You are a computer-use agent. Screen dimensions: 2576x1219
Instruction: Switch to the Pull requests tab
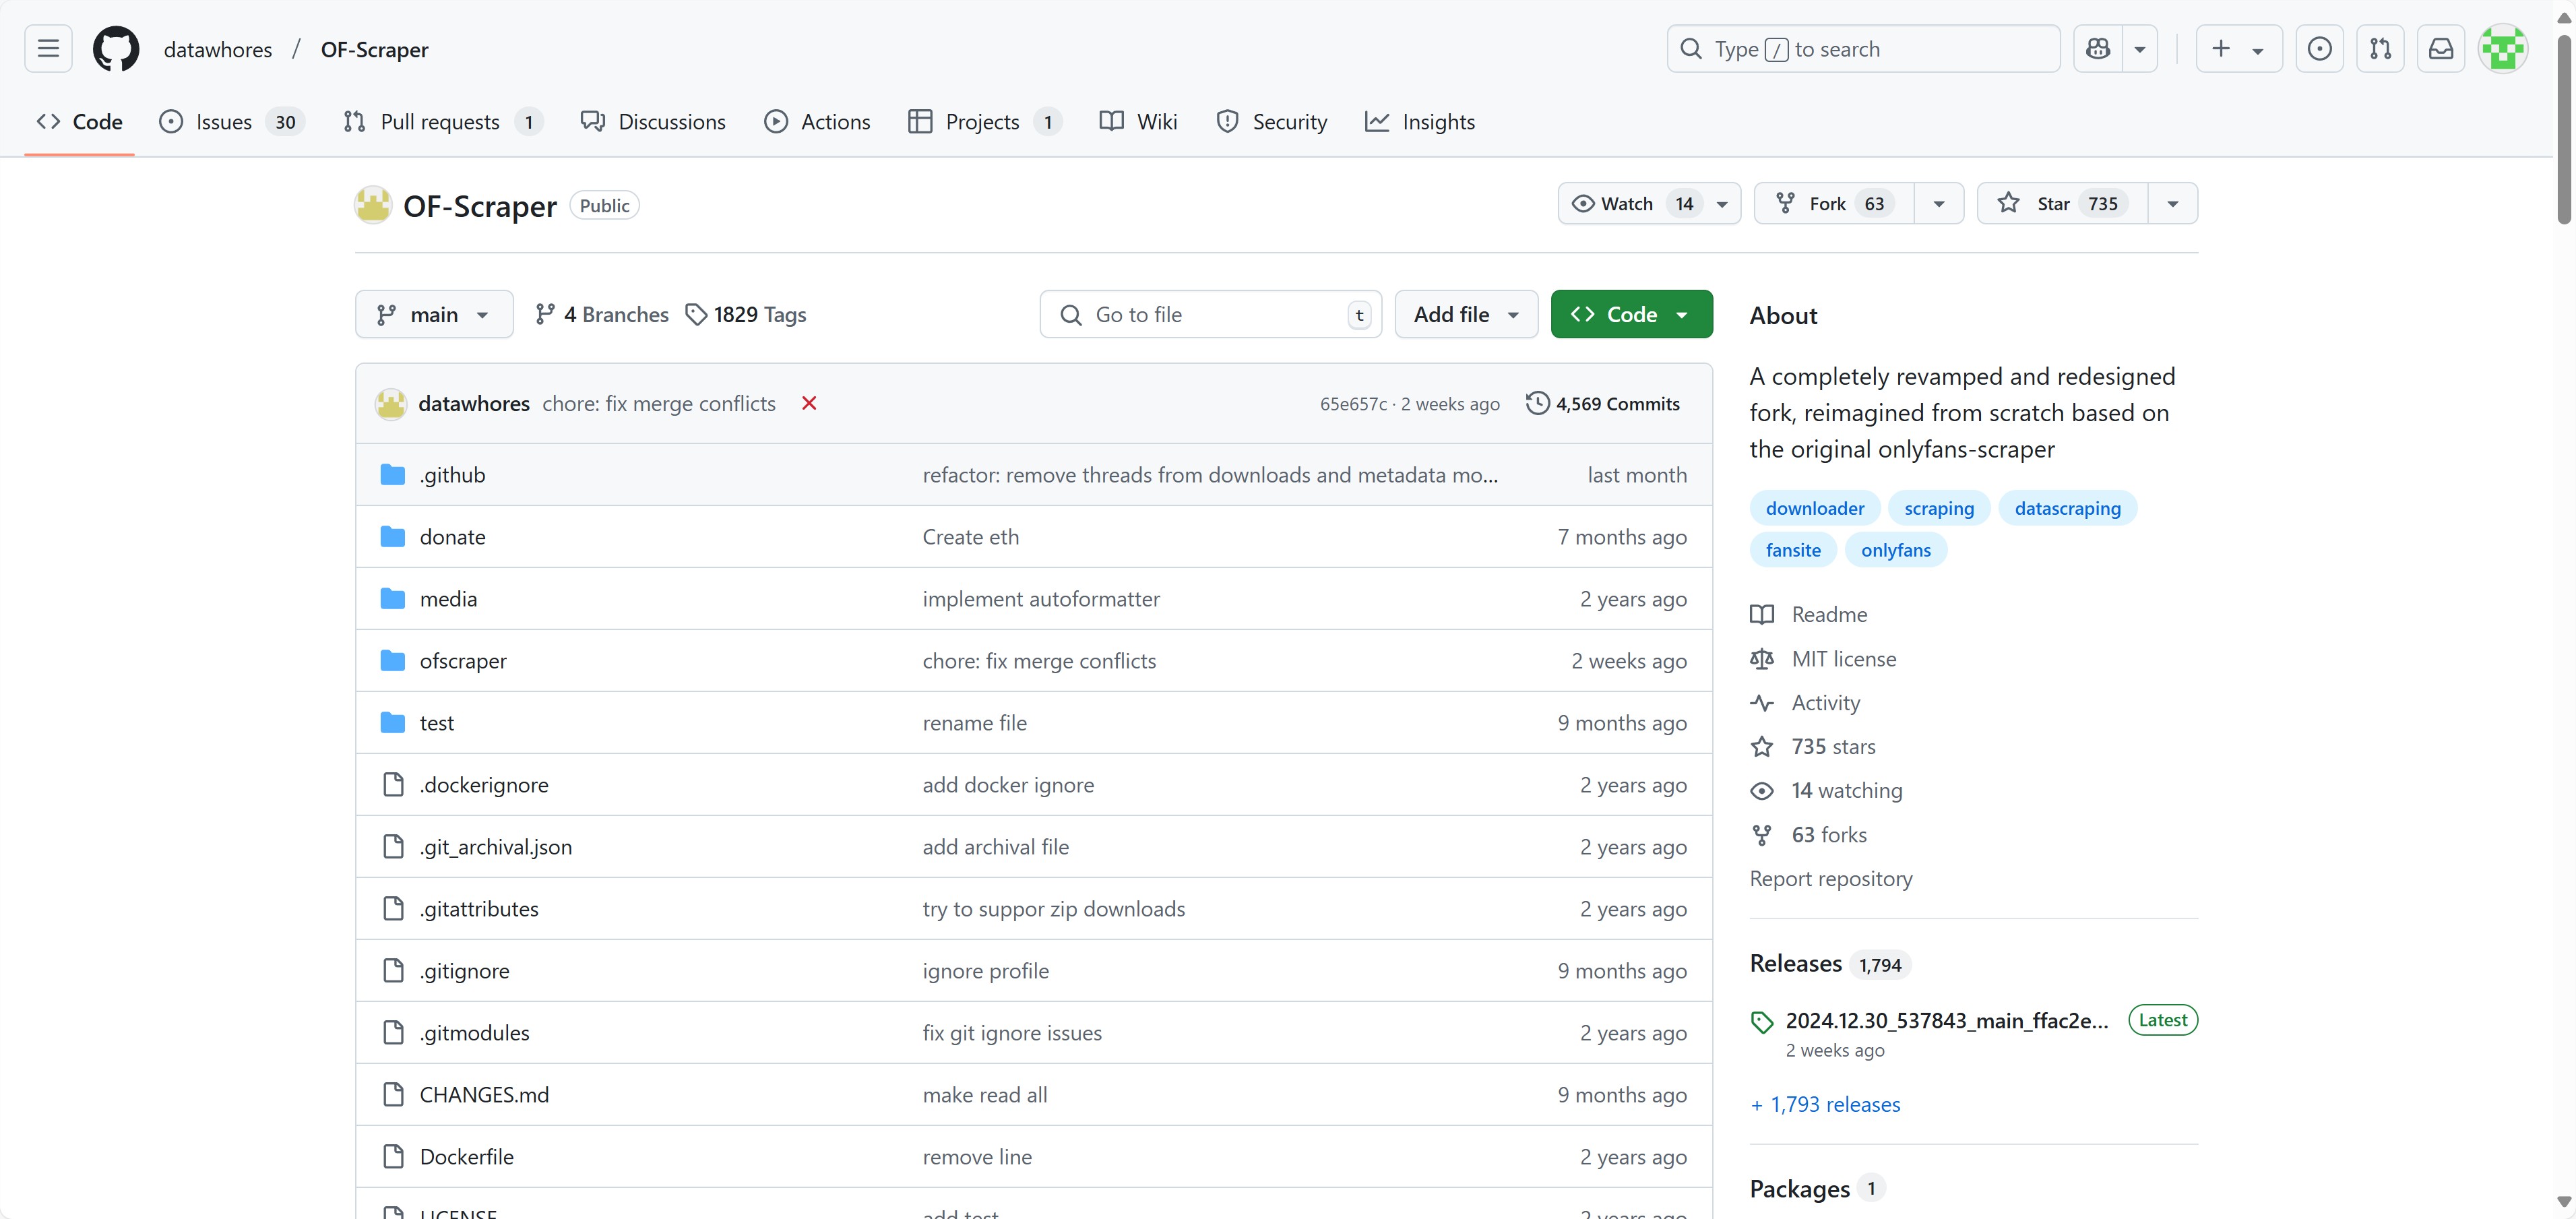(442, 122)
